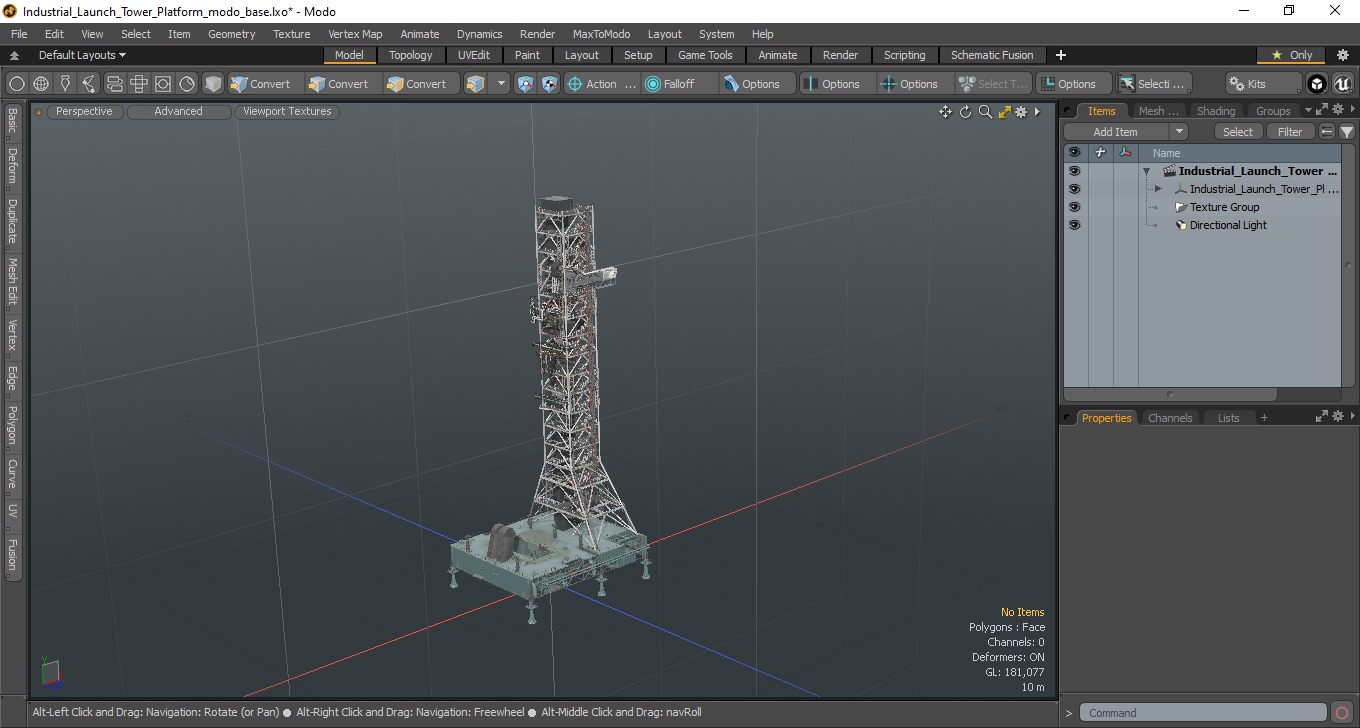This screenshot has width=1360, height=728.
Task: Switch to the Topology layout tab
Action: point(411,55)
